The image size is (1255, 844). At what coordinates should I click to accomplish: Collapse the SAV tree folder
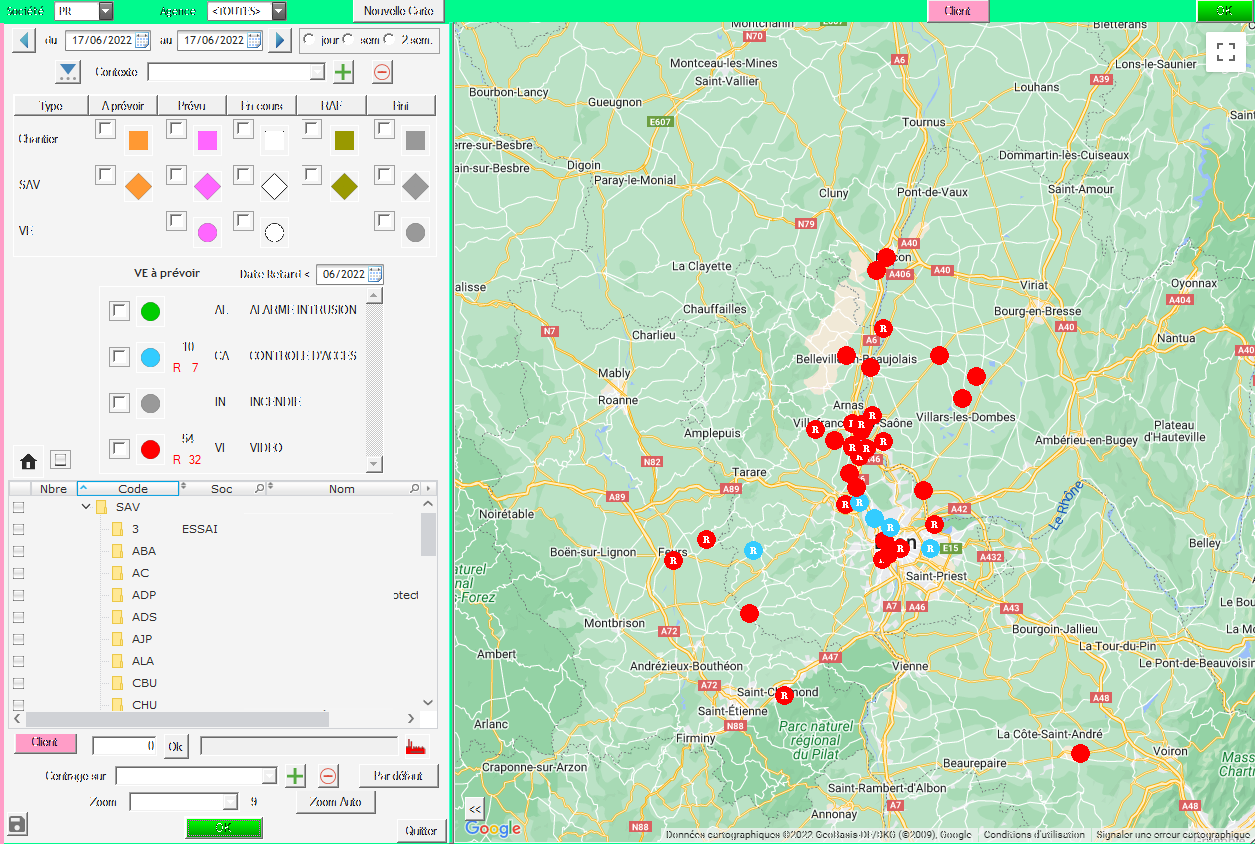(87, 507)
